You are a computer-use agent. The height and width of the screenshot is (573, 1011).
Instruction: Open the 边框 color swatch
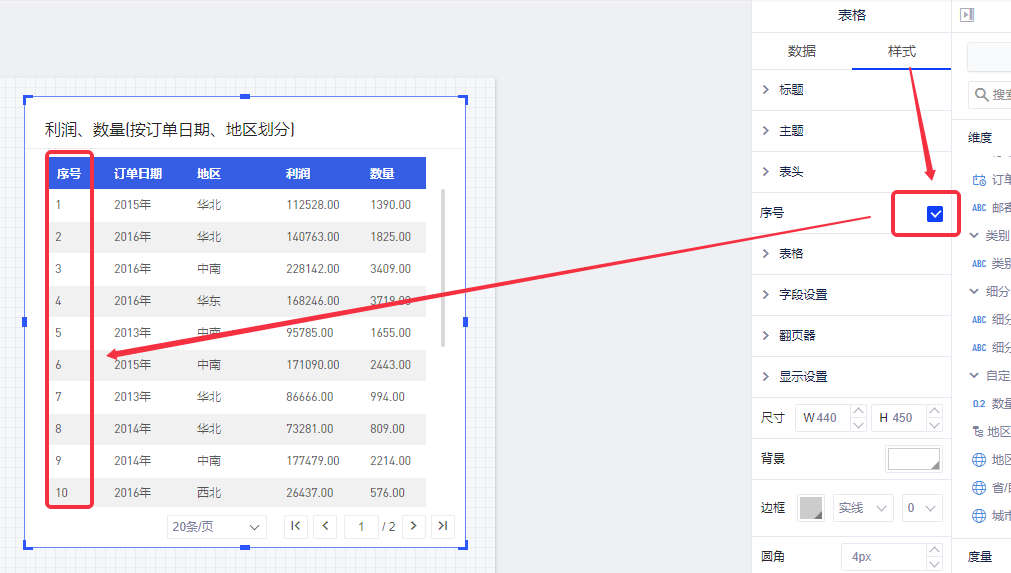pyautogui.click(x=812, y=508)
